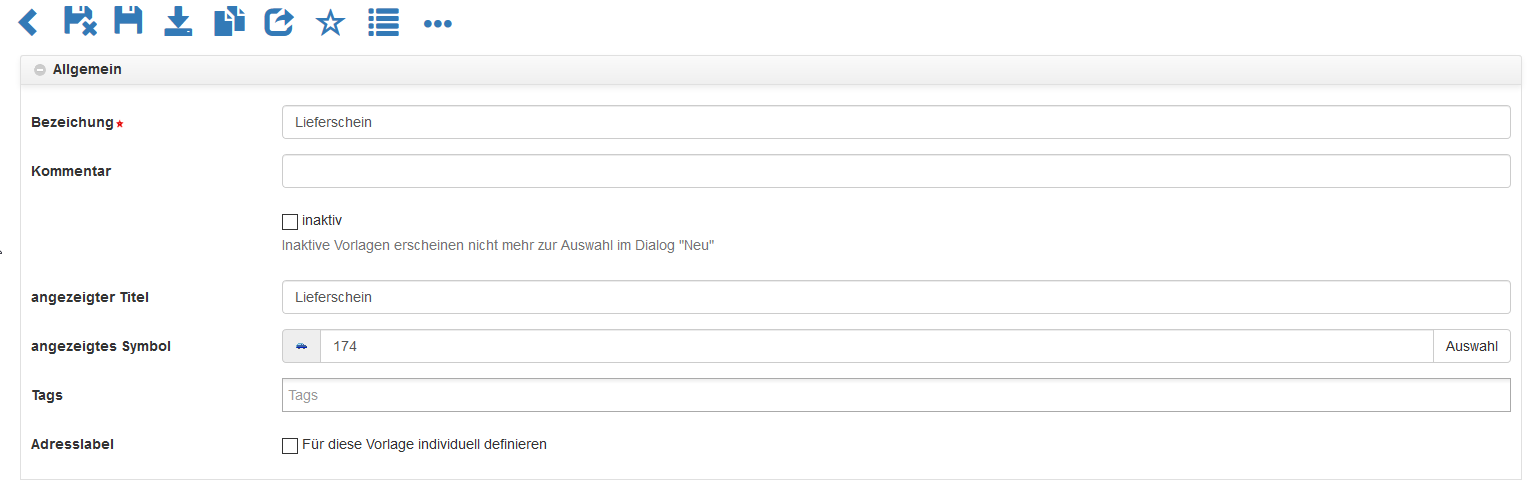Click the symbol number field showing 174
Viewport: 1531px width, 486px height.
pyautogui.click(x=875, y=346)
